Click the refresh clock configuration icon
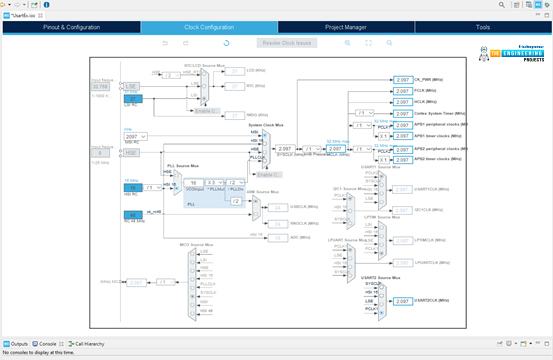The width and height of the screenshot is (553, 360). 226,43
